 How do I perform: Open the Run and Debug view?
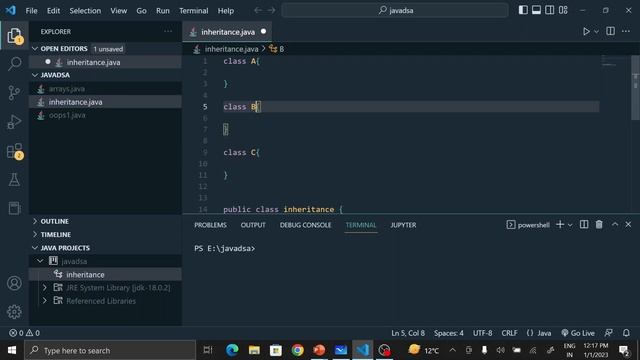coord(14,122)
